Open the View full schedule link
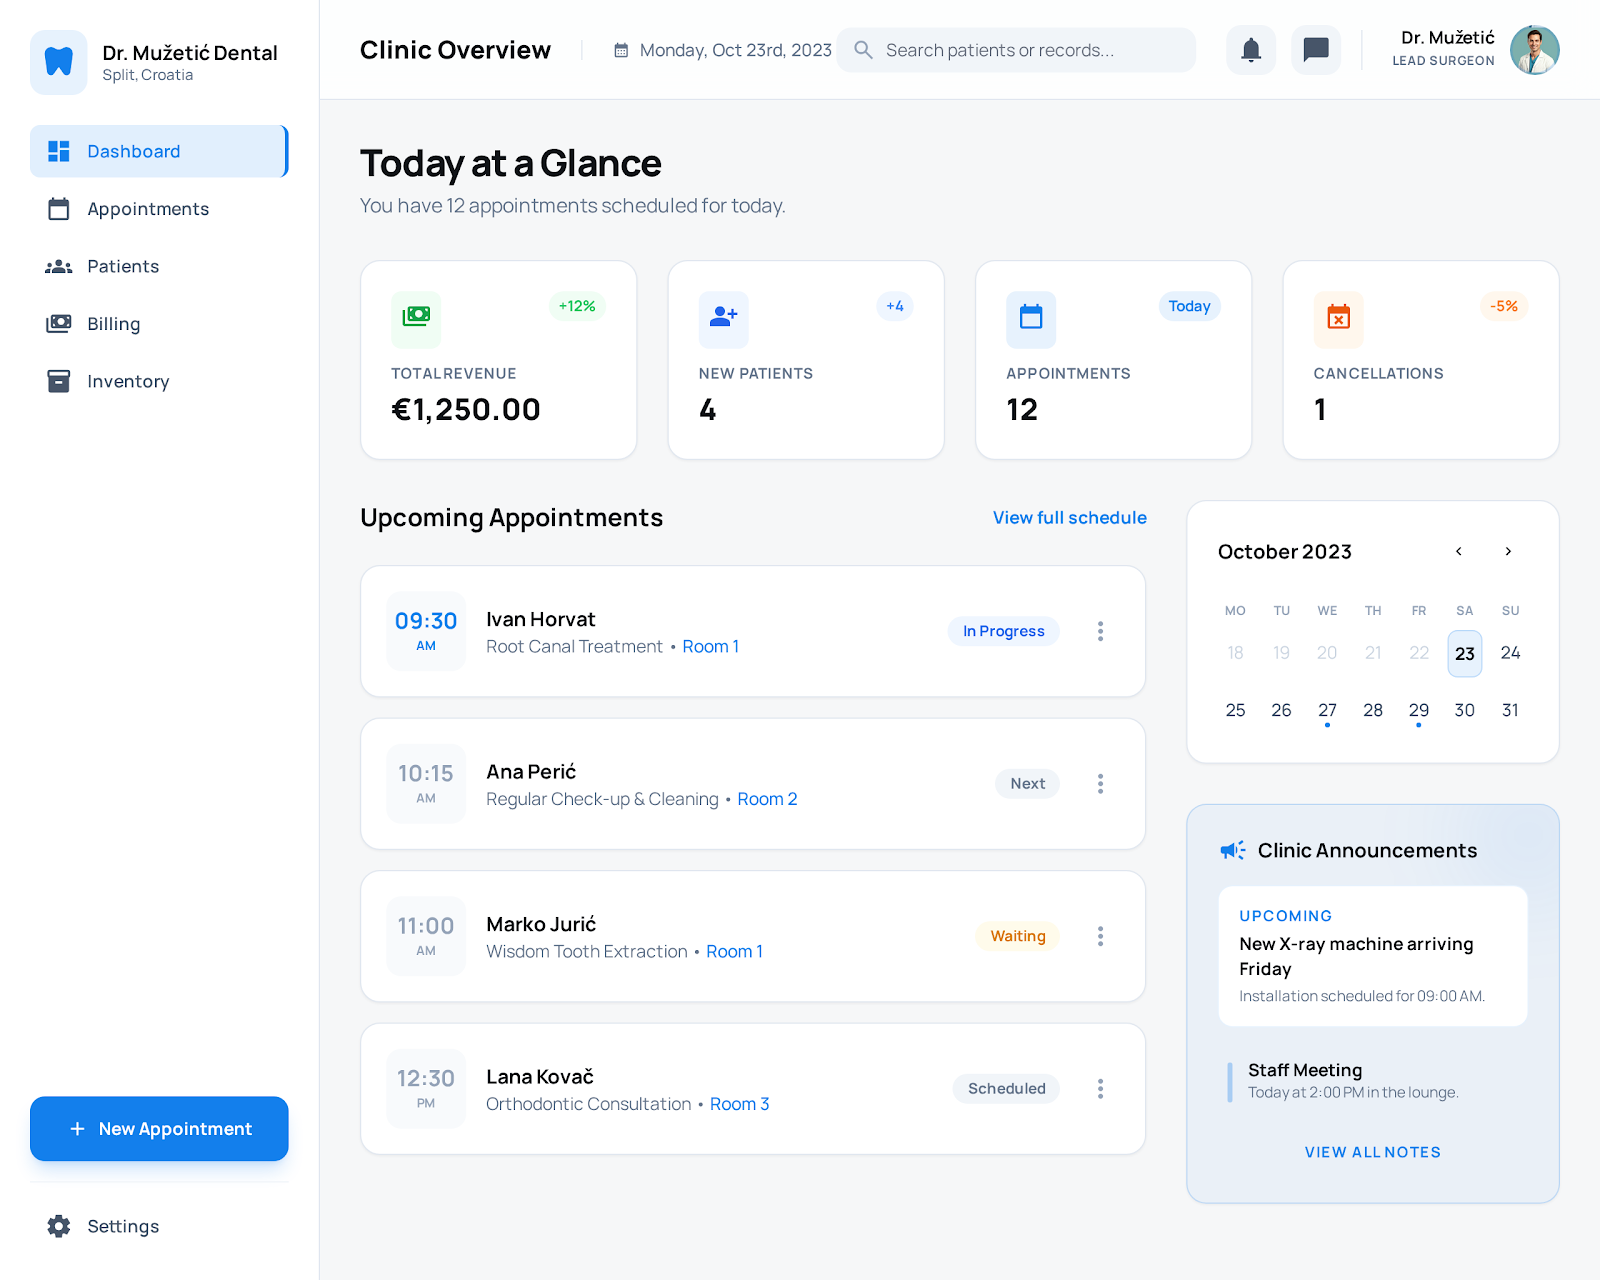 pyautogui.click(x=1069, y=518)
